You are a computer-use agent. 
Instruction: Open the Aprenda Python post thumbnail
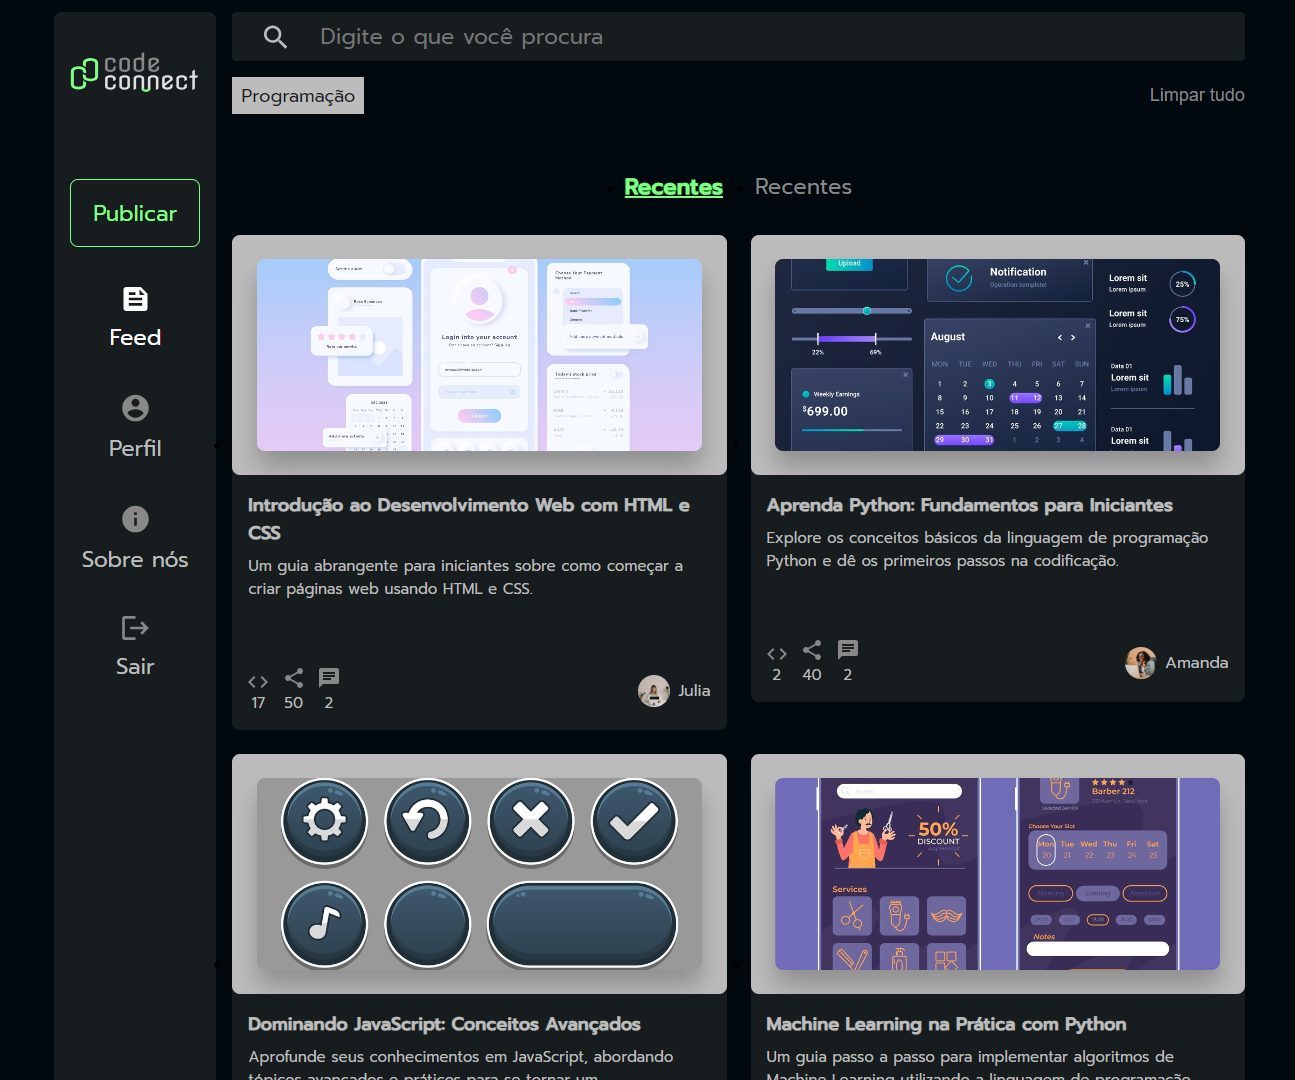[997, 355]
